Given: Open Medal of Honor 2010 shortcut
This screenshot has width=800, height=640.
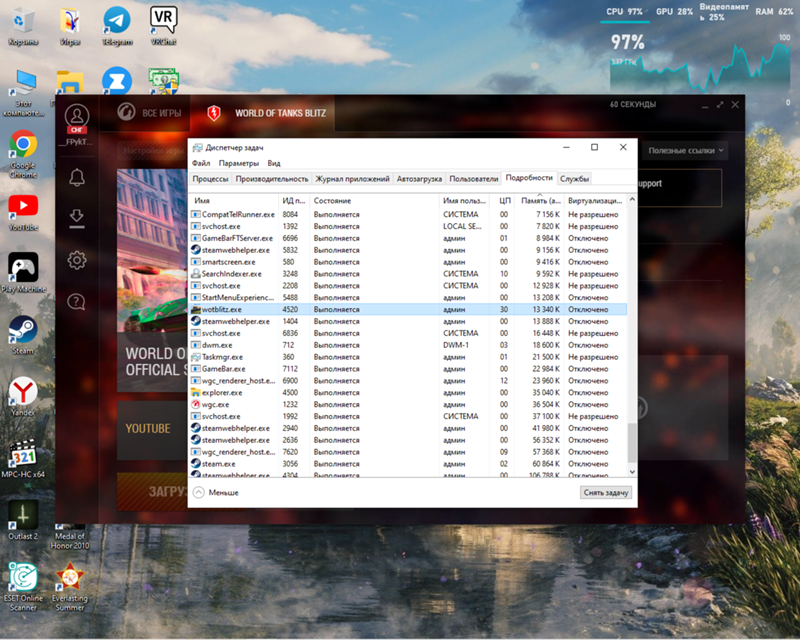Looking at the screenshot, I should 70,537.
